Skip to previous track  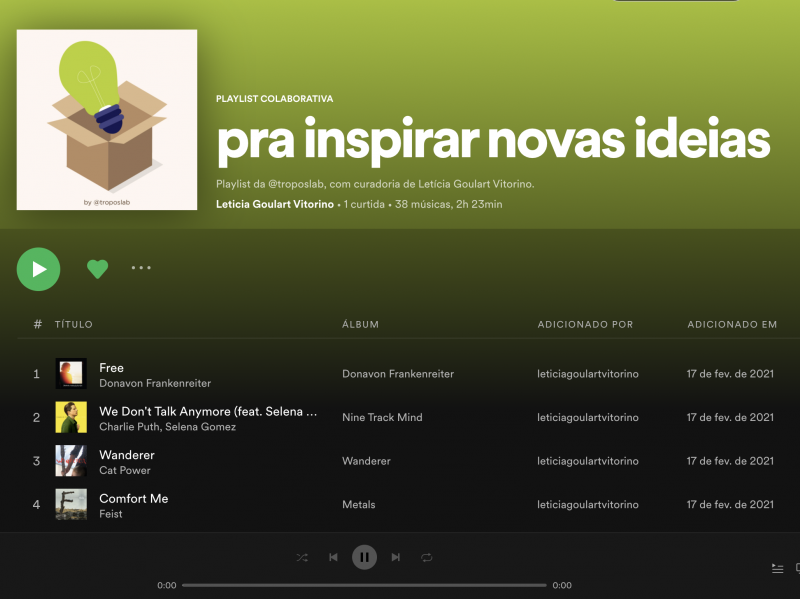[333, 557]
